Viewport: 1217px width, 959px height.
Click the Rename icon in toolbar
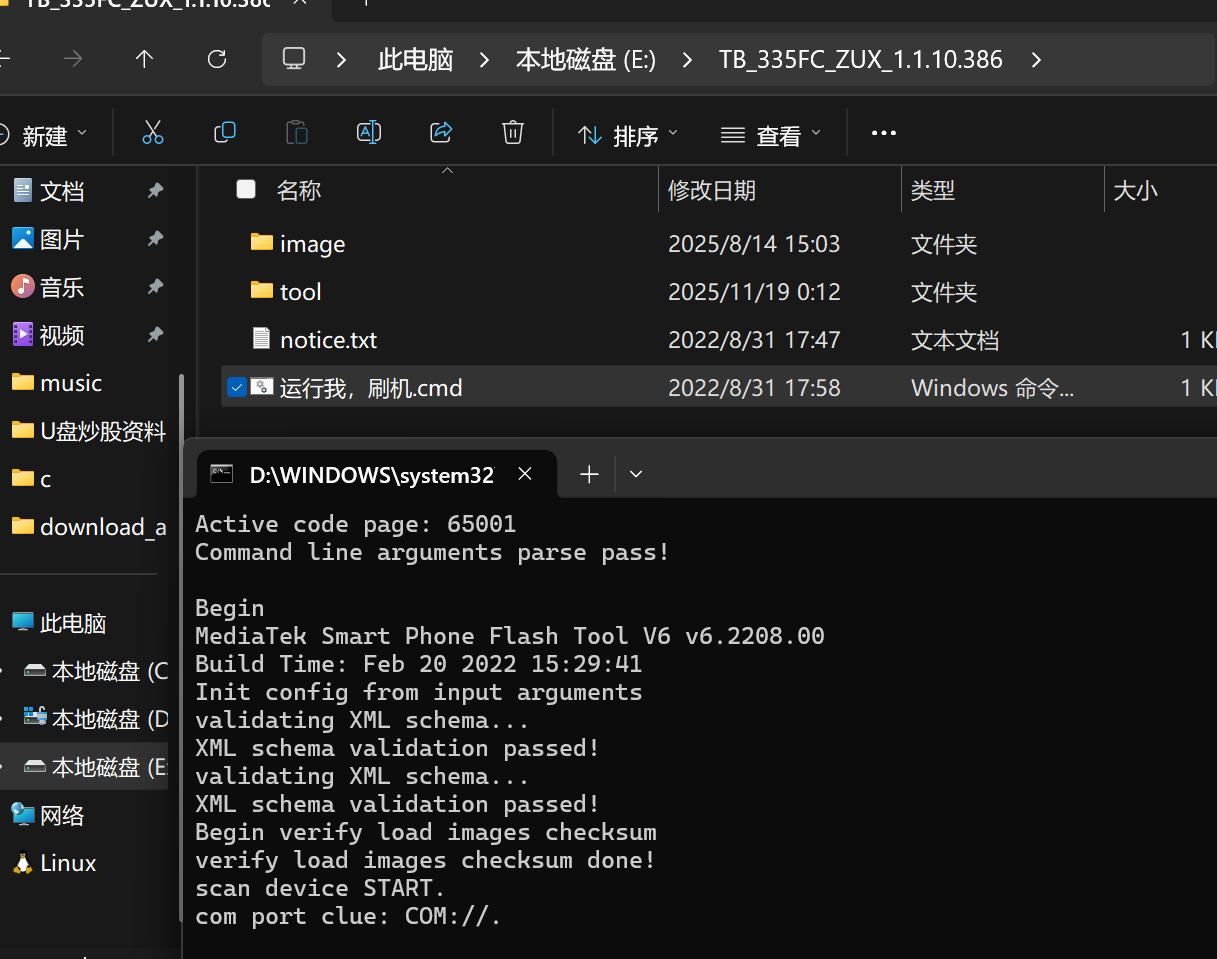(369, 132)
